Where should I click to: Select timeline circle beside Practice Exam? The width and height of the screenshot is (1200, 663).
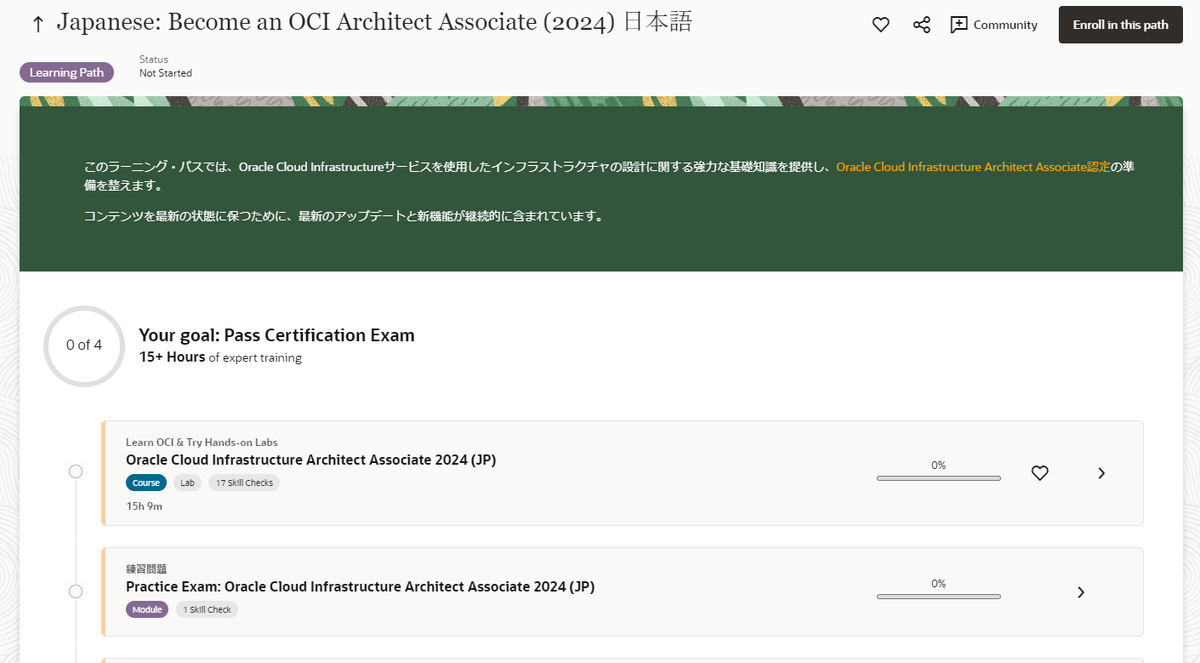[x=76, y=592]
